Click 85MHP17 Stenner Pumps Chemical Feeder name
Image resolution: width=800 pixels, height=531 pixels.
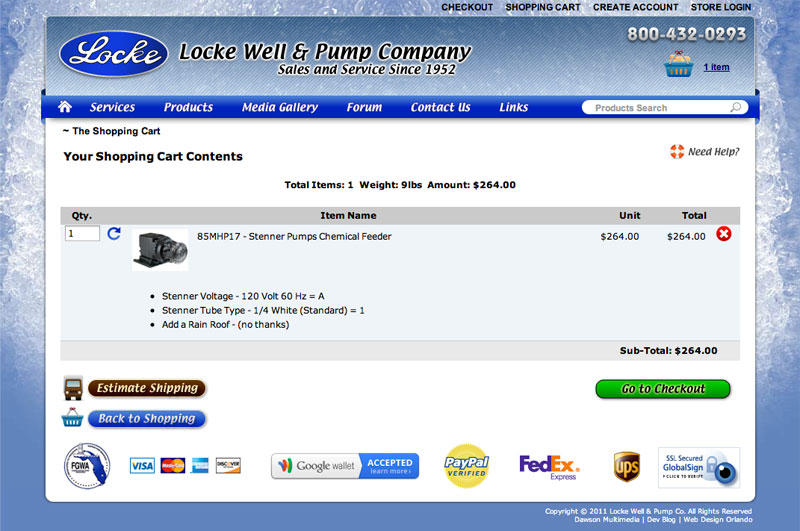click(294, 236)
